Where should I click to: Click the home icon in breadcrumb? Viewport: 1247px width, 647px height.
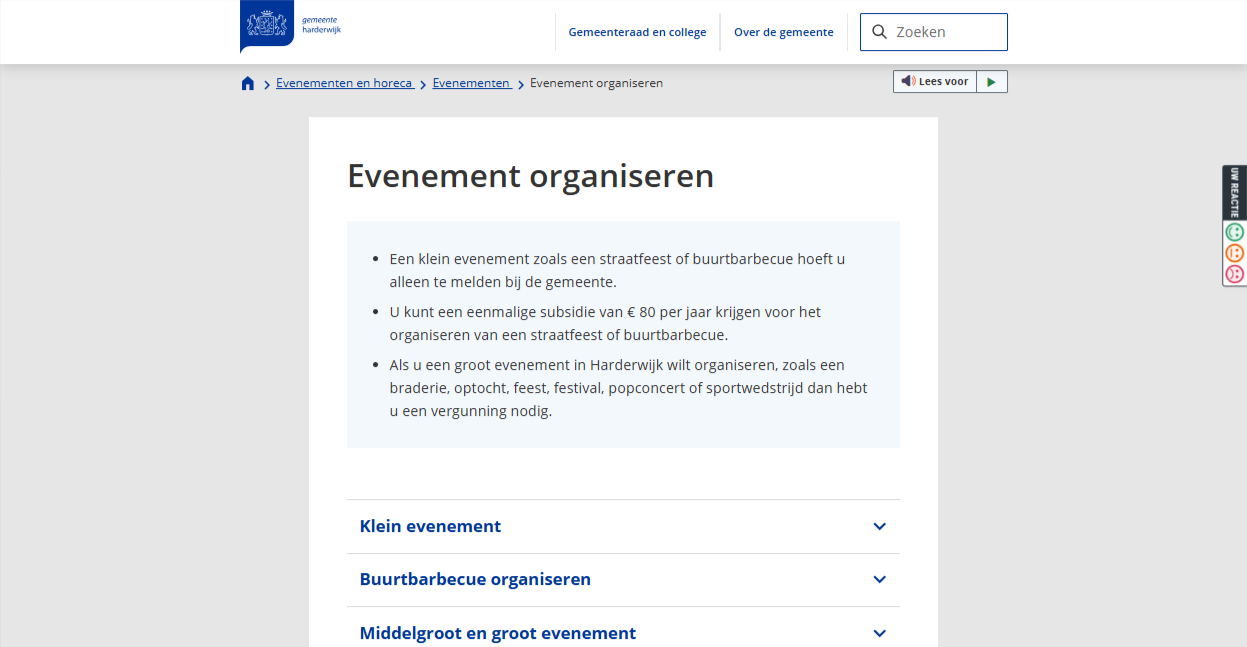coord(248,83)
